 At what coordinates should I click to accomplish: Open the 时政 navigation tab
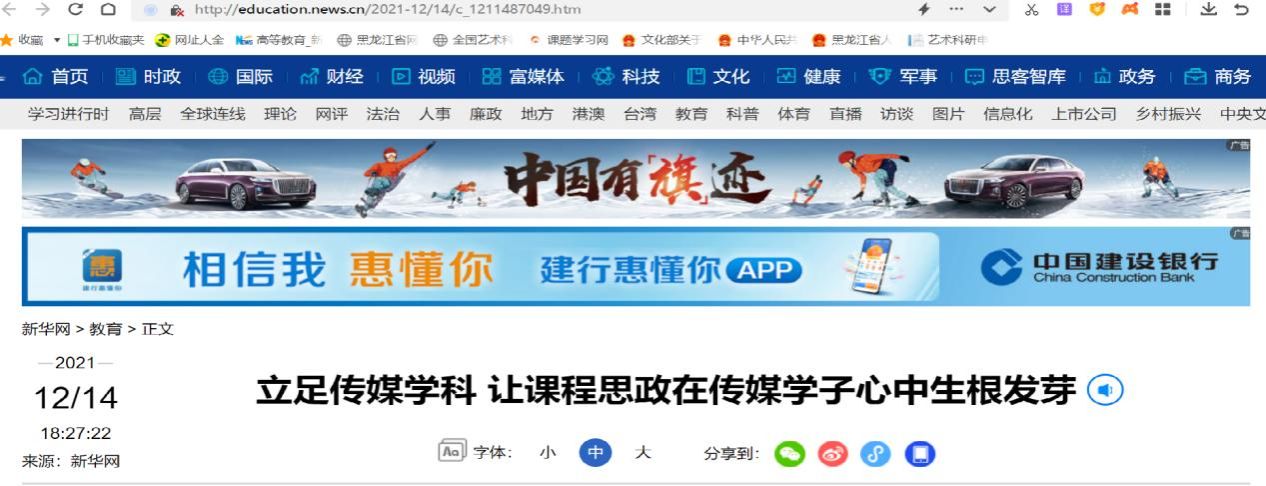[149, 77]
